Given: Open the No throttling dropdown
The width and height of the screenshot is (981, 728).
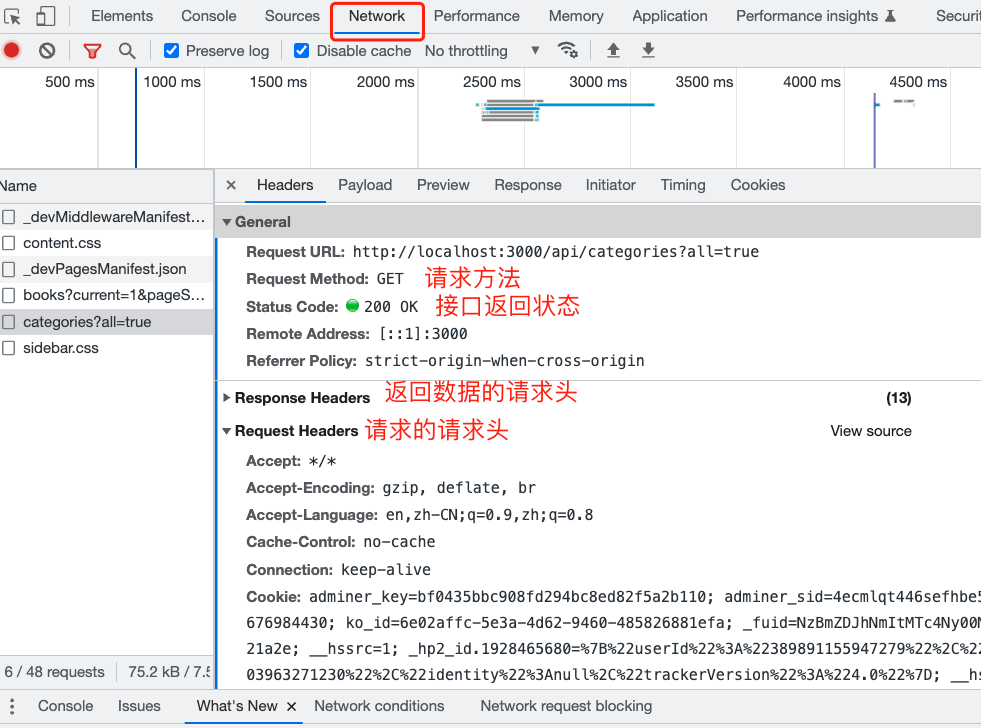Looking at the screenshot, I should click(x=482, y=51).
